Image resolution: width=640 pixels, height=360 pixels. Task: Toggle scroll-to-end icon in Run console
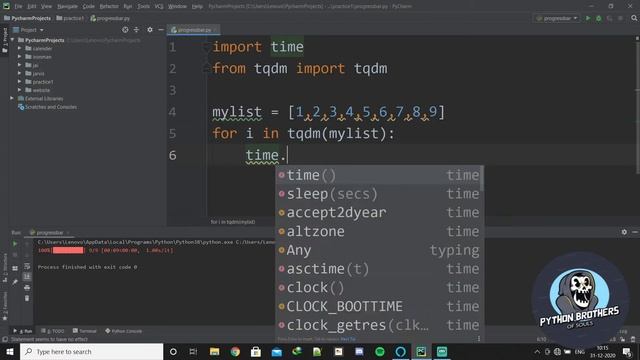click(x=27, y=277)
